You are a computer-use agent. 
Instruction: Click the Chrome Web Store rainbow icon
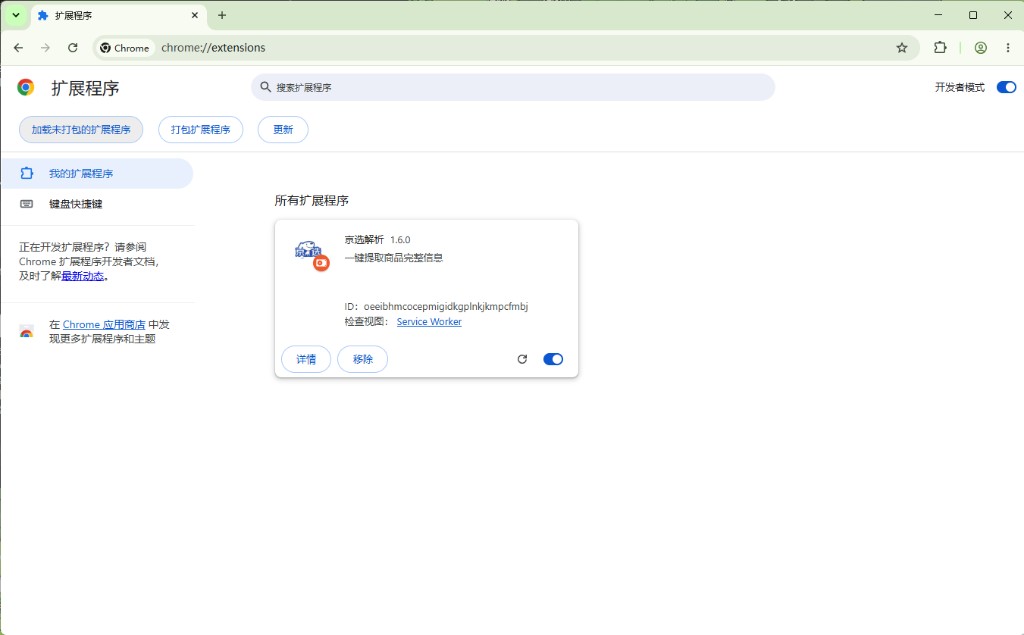26,332
